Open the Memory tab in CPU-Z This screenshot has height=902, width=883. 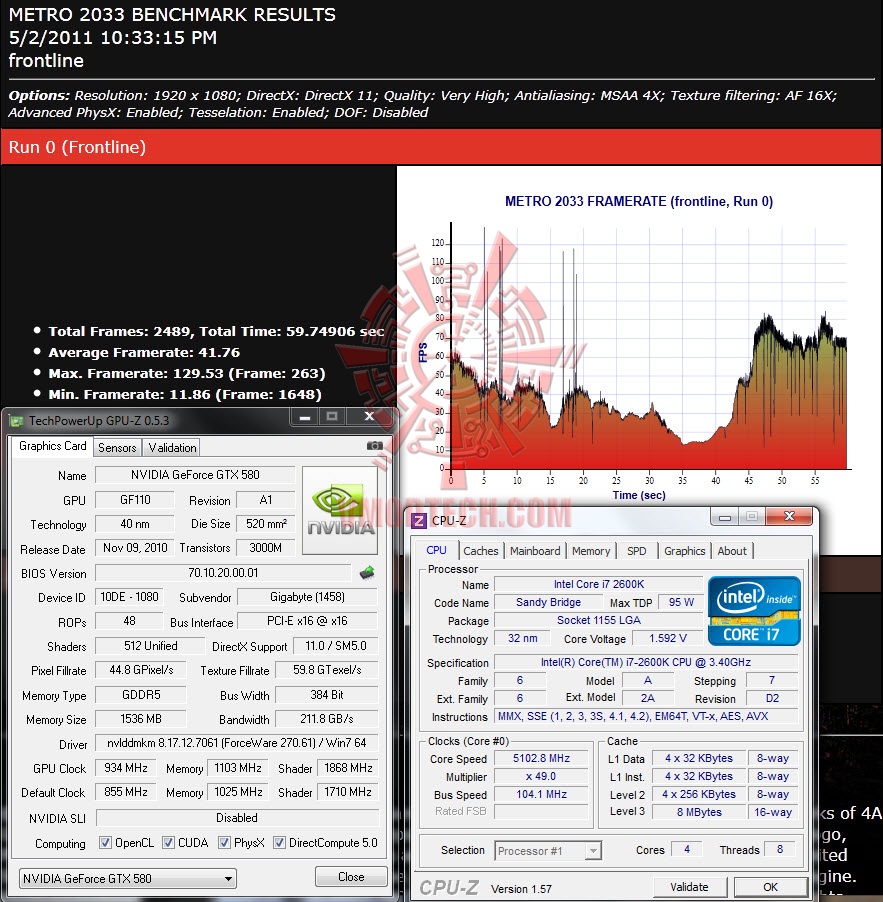click(591, 551)
